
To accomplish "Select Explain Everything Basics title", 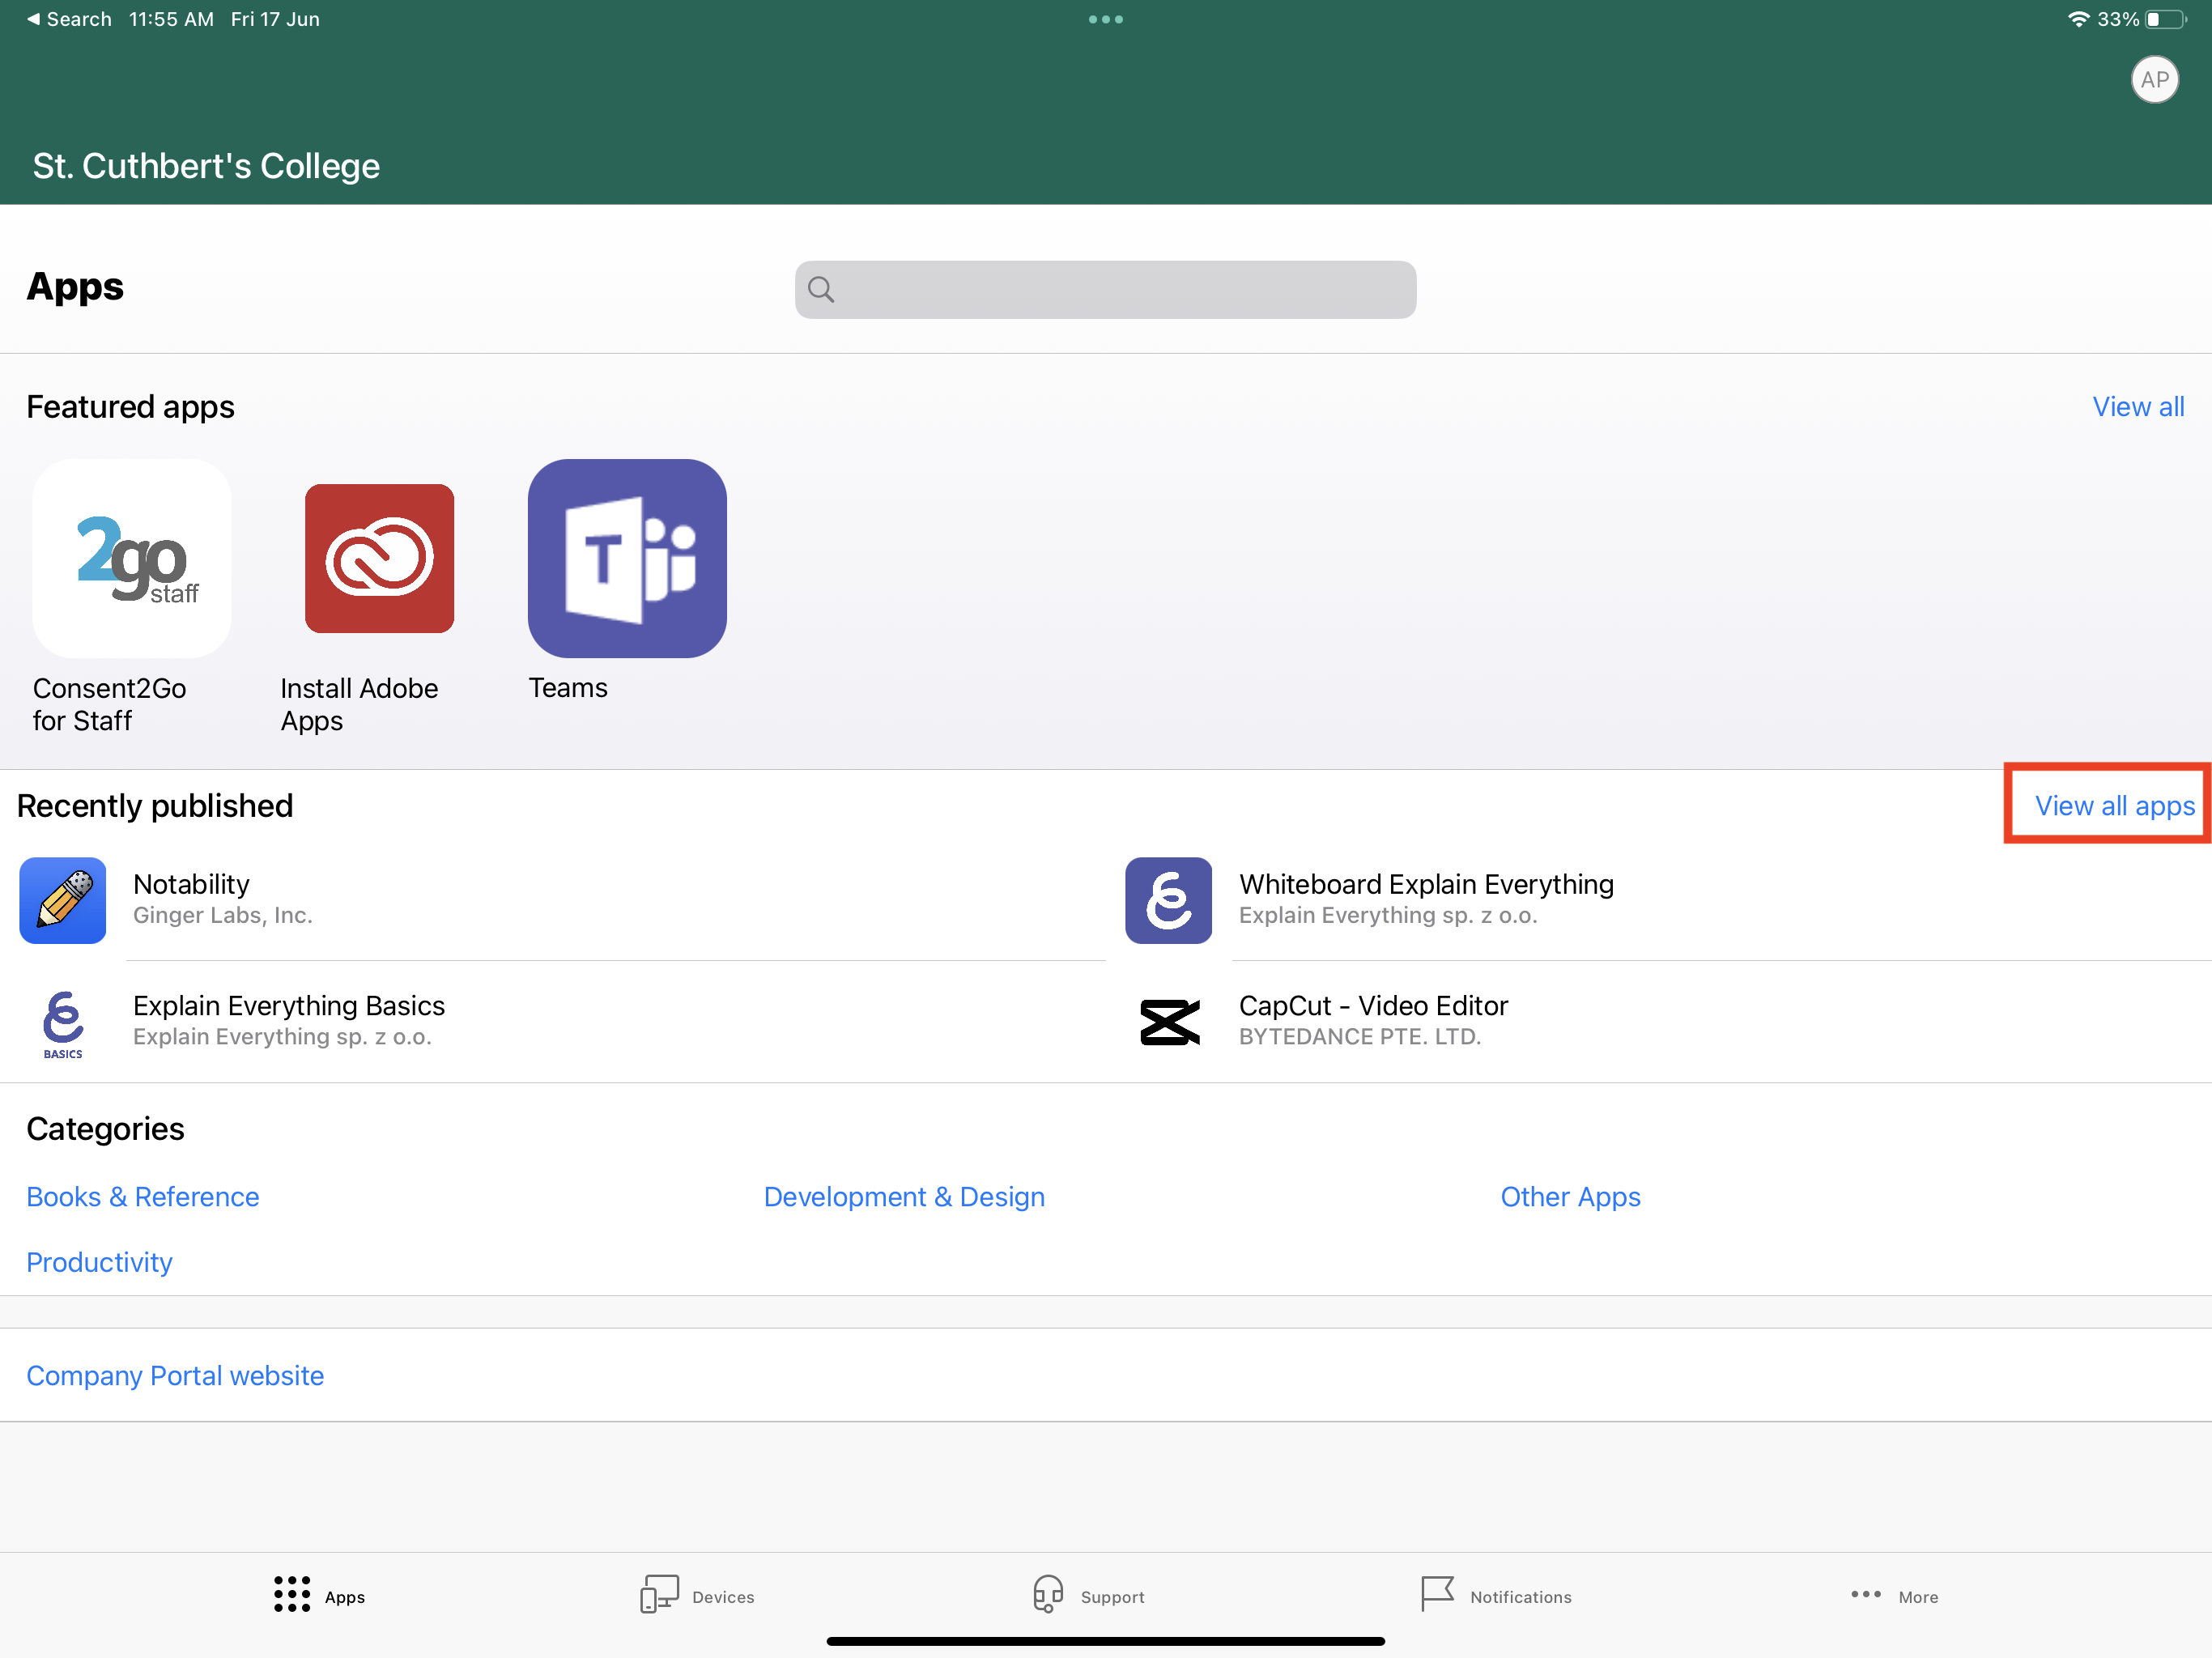I will coord(289,1006).
